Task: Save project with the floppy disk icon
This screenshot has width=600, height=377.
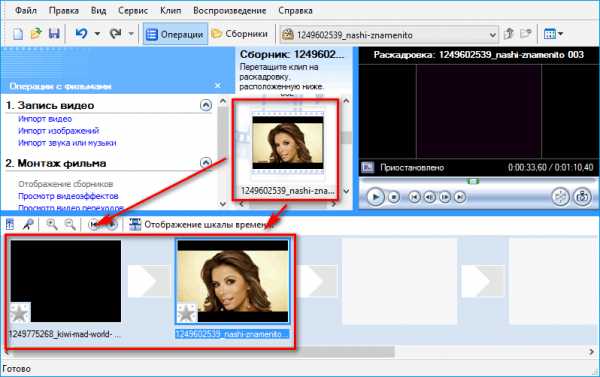Action: pos(54,34)
